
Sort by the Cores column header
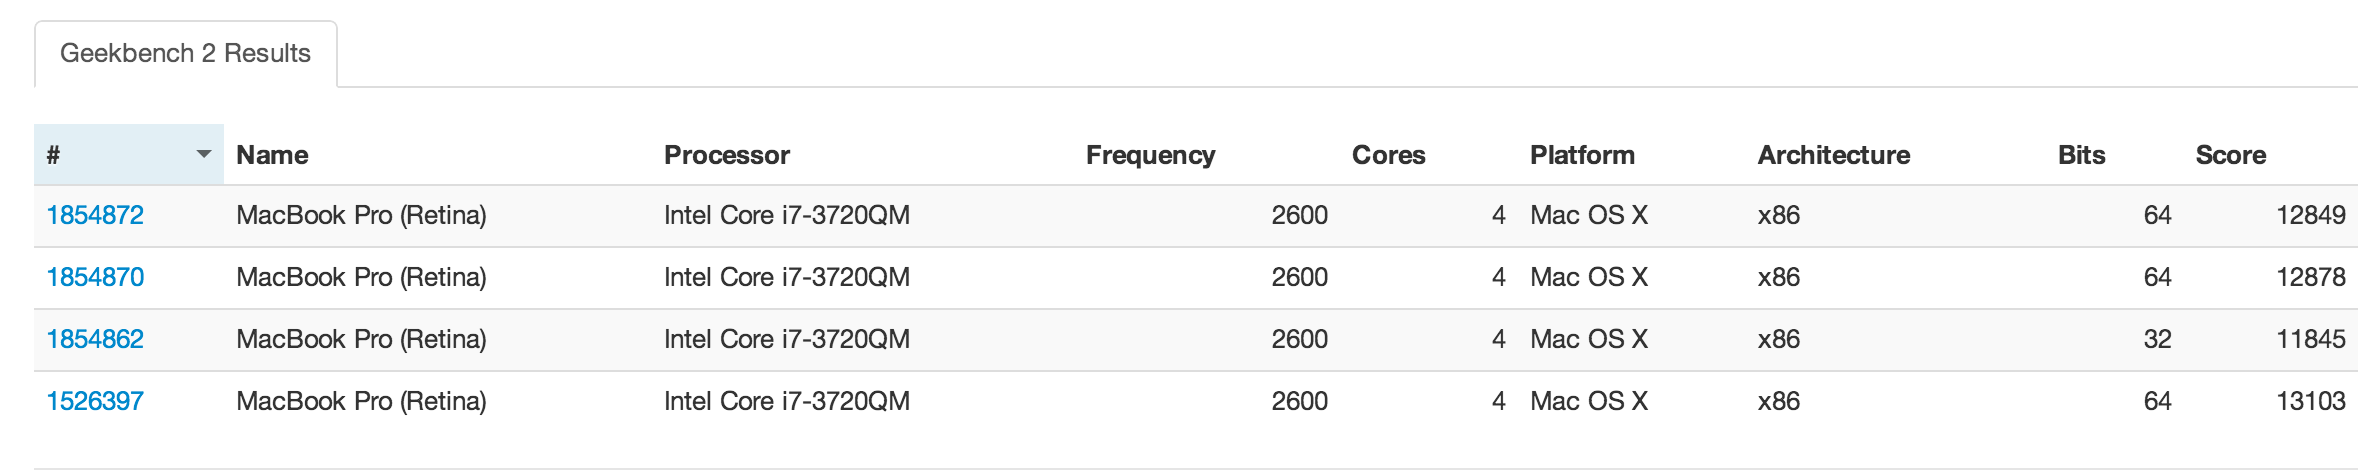click(x=1388, y=155)
